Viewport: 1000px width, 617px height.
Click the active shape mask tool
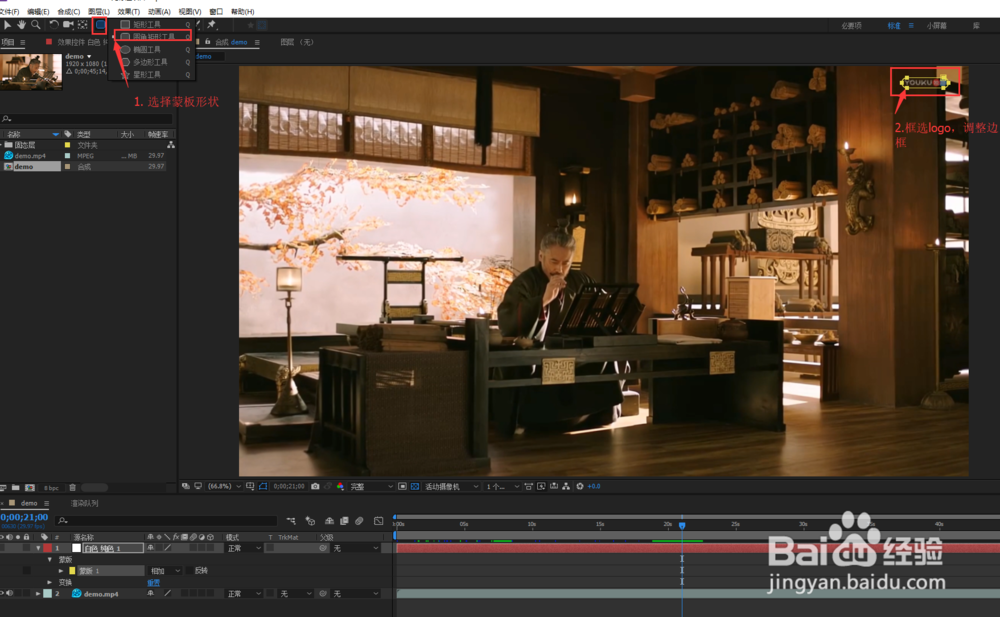click(x=99, y=24)
